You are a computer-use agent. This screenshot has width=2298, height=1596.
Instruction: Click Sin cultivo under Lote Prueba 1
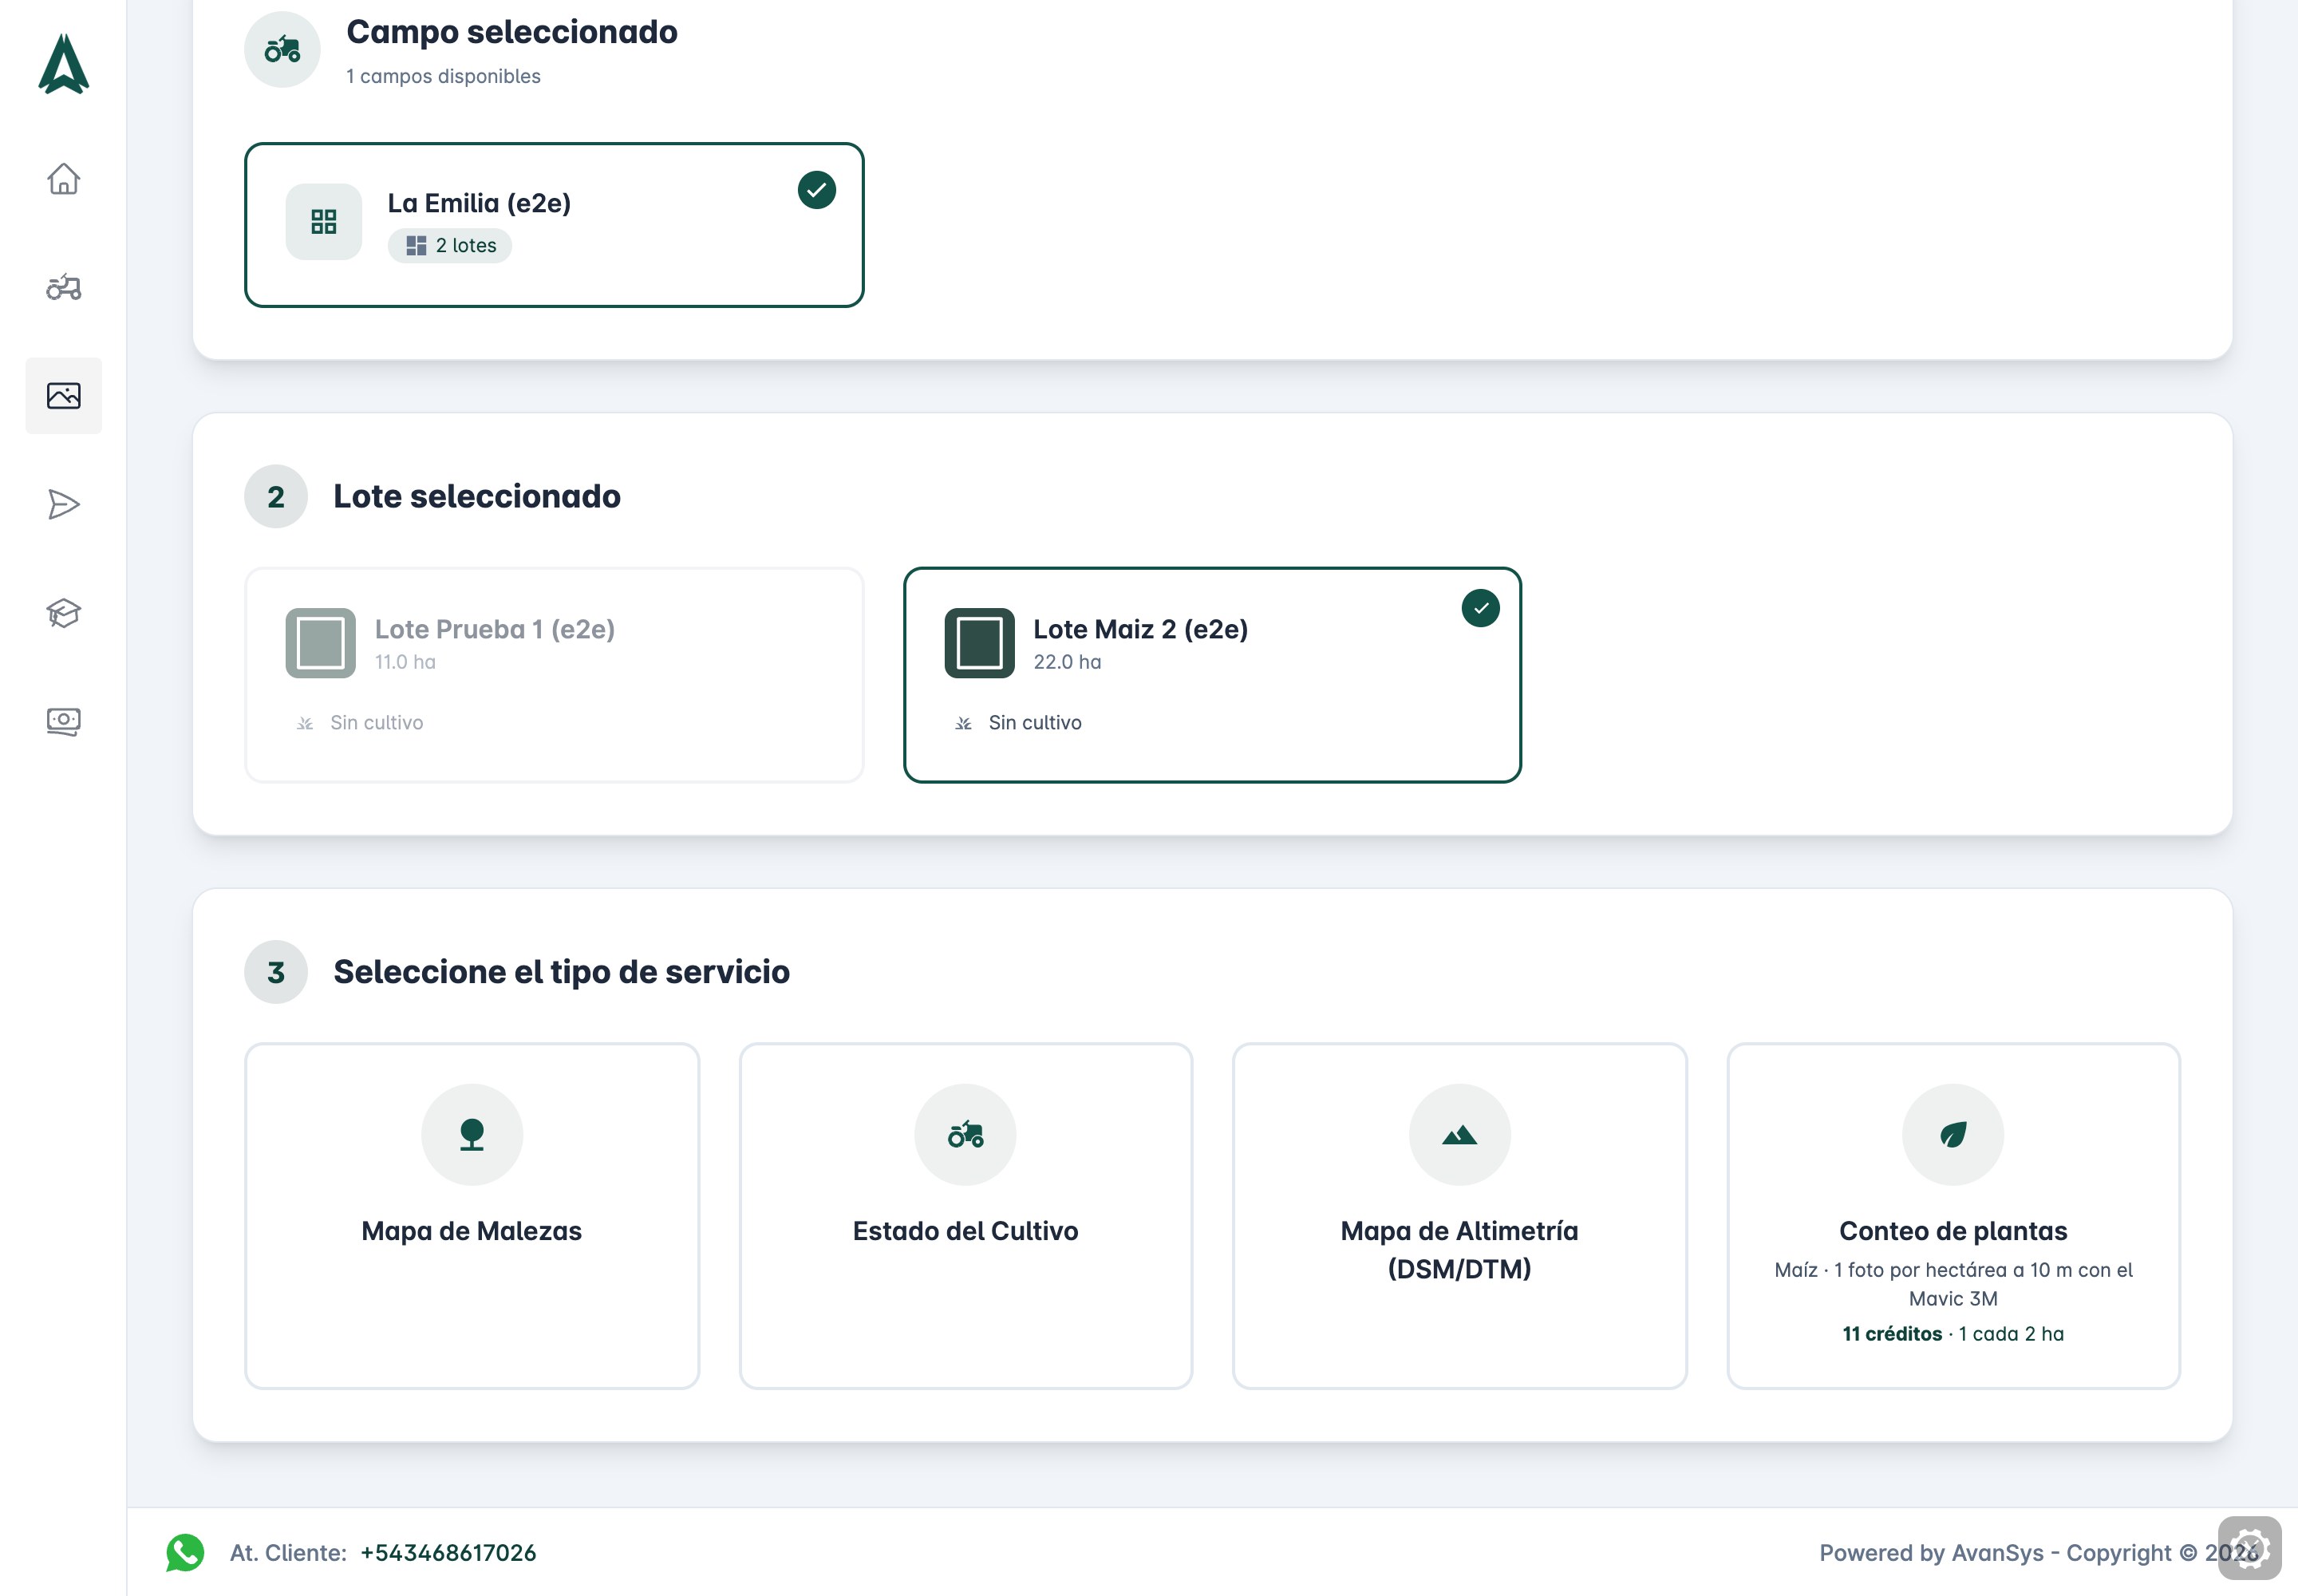click(377, 723)
